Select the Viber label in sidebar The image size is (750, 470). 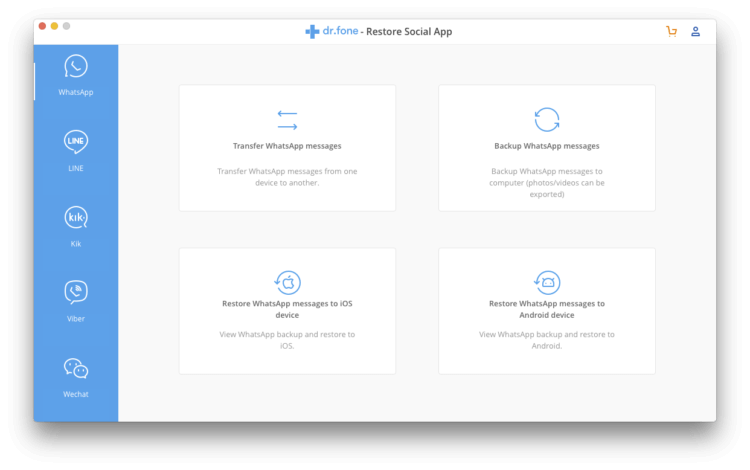pyautogui.click(x=76, y=319)
